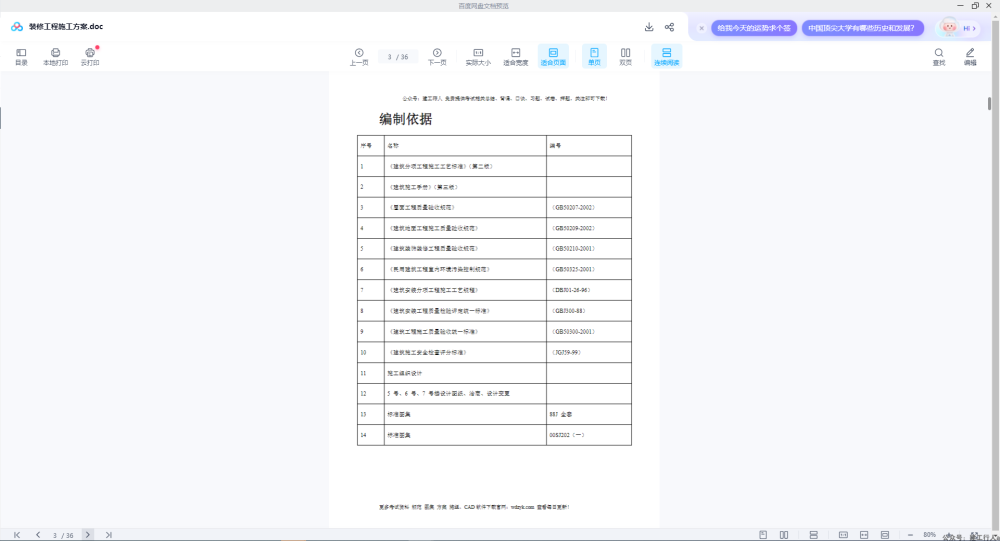The image size is (1000, 541).
Task: Click the vertical scrollbar thumb
Action: 989,103
